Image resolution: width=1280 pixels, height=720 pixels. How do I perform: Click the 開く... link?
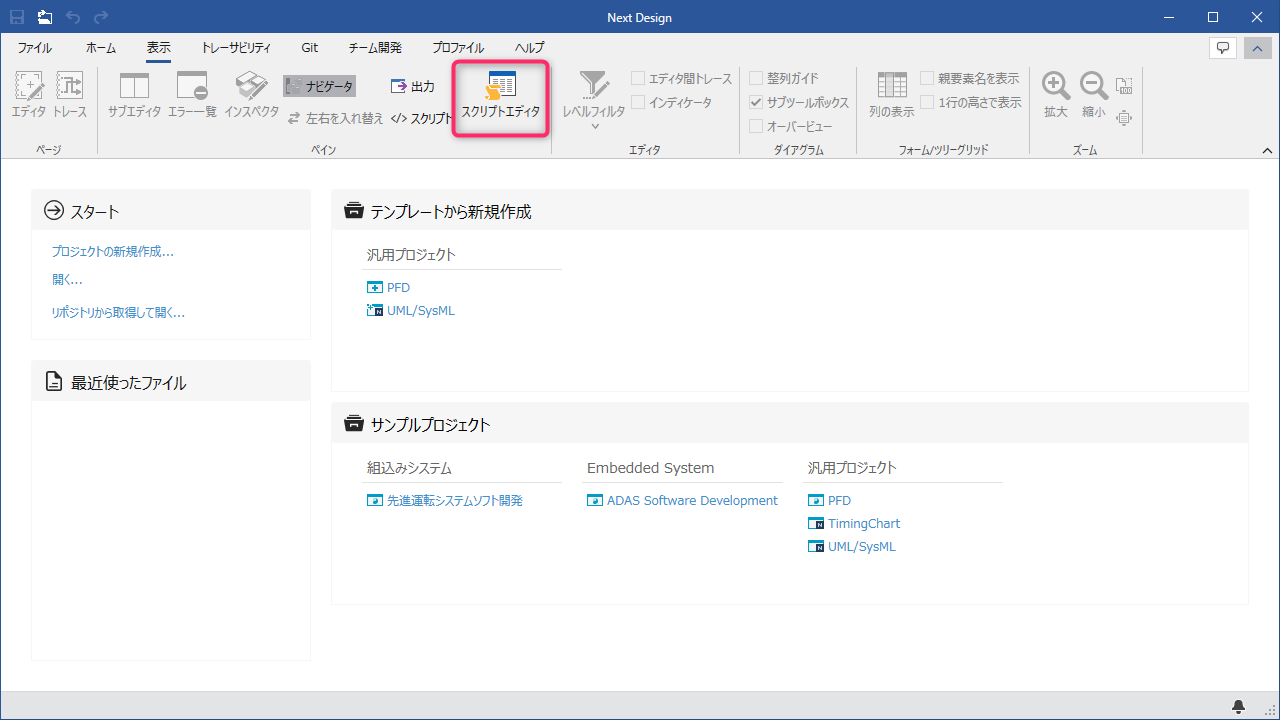point(67,279)
